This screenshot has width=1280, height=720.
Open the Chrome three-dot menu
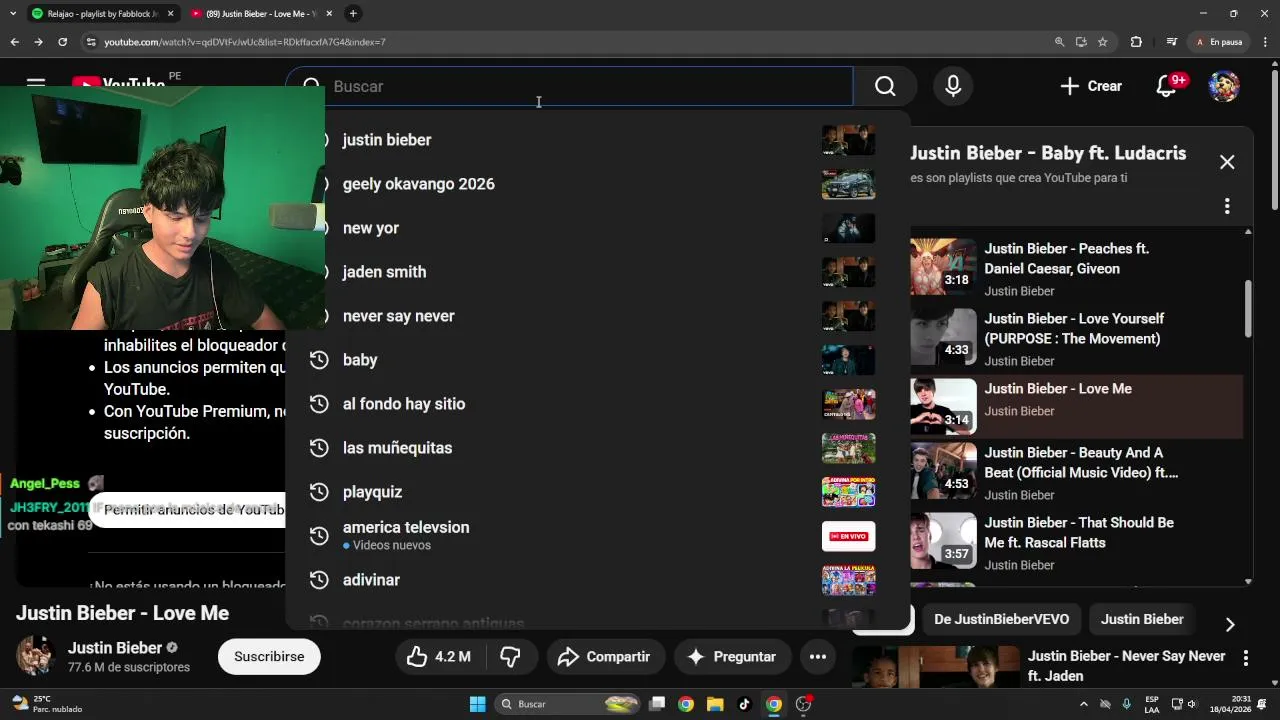(x=1264, y=42)
